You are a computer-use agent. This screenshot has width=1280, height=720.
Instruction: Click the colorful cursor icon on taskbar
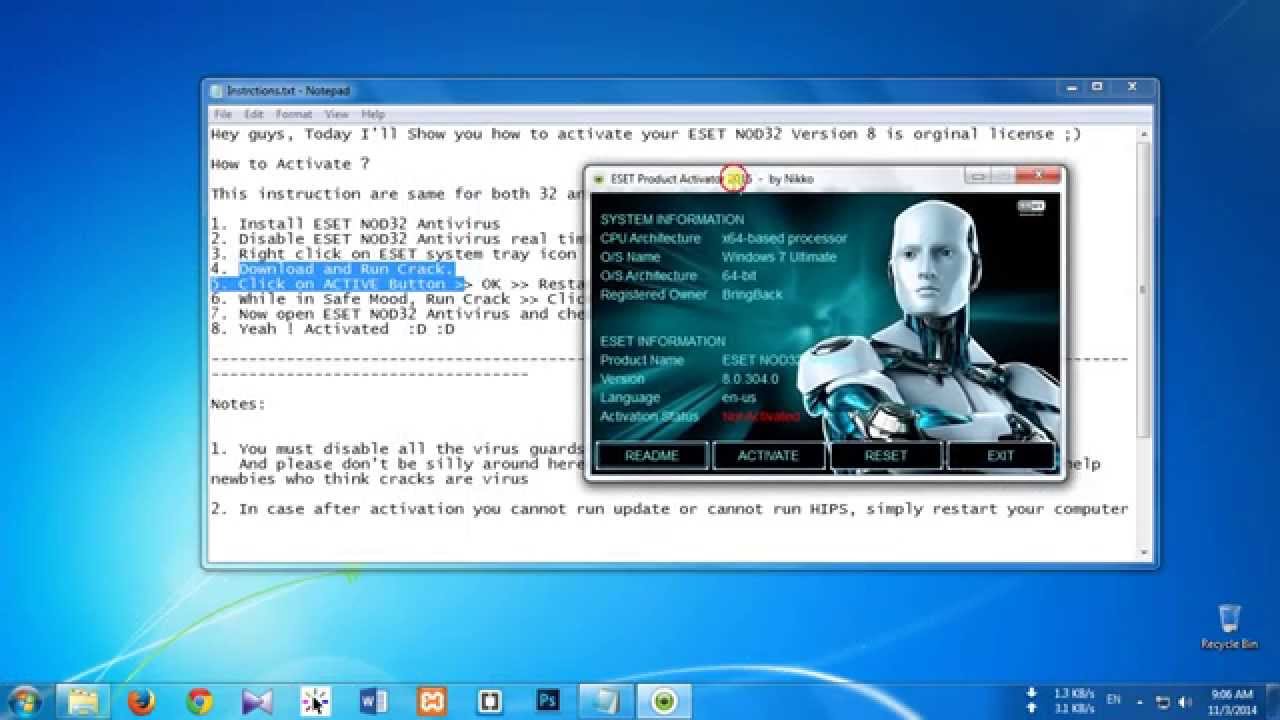315,701
